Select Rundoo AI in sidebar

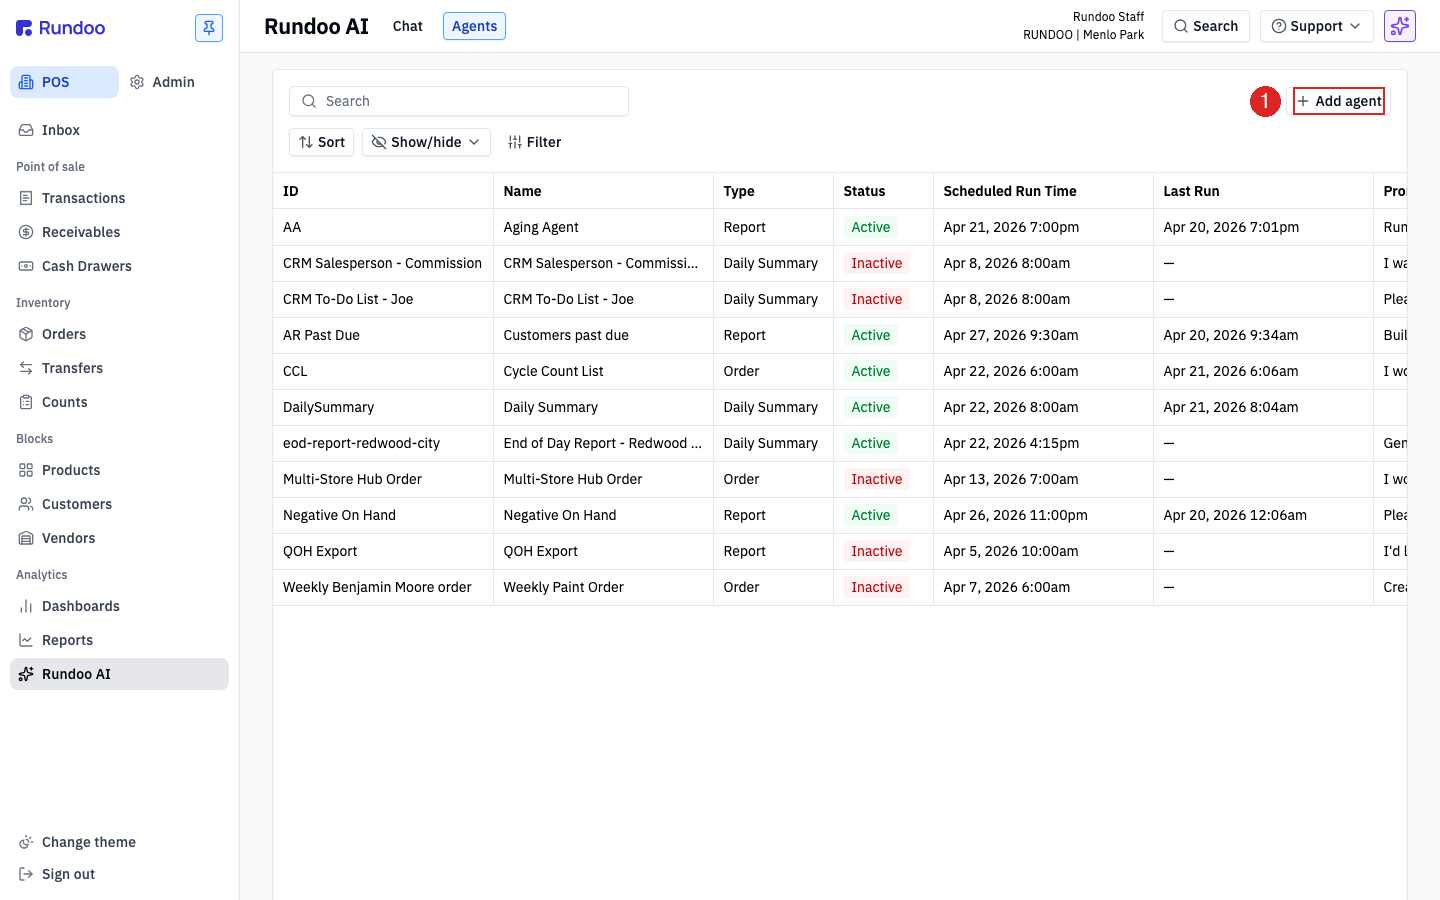click(120, 674)
